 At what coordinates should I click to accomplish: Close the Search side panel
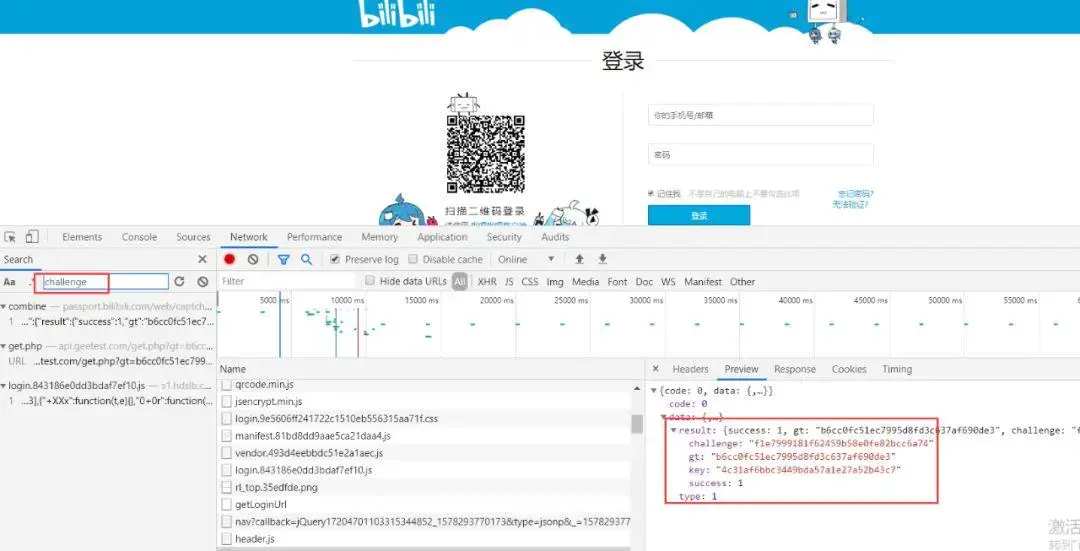202,260
